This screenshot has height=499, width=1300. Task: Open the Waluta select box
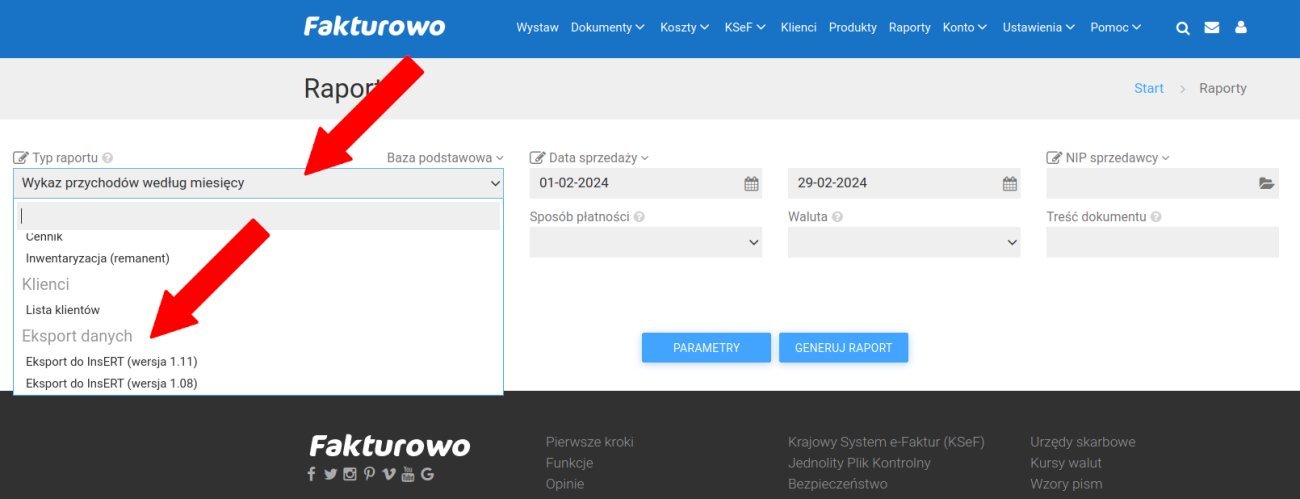[904, 242]
